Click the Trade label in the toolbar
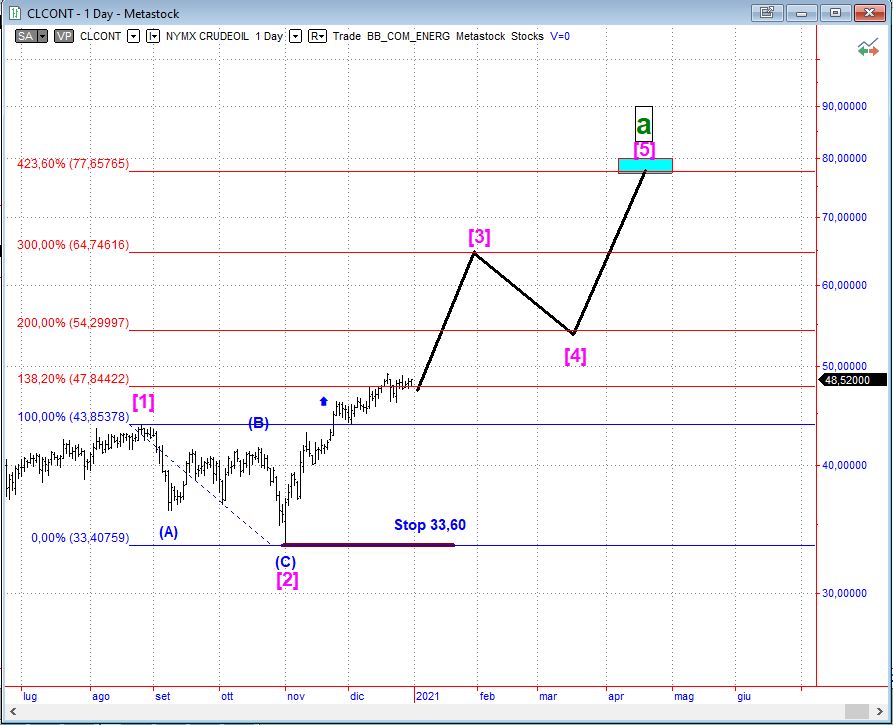Image resolution: width=893 pixels, height=725 pixels. 347,36
